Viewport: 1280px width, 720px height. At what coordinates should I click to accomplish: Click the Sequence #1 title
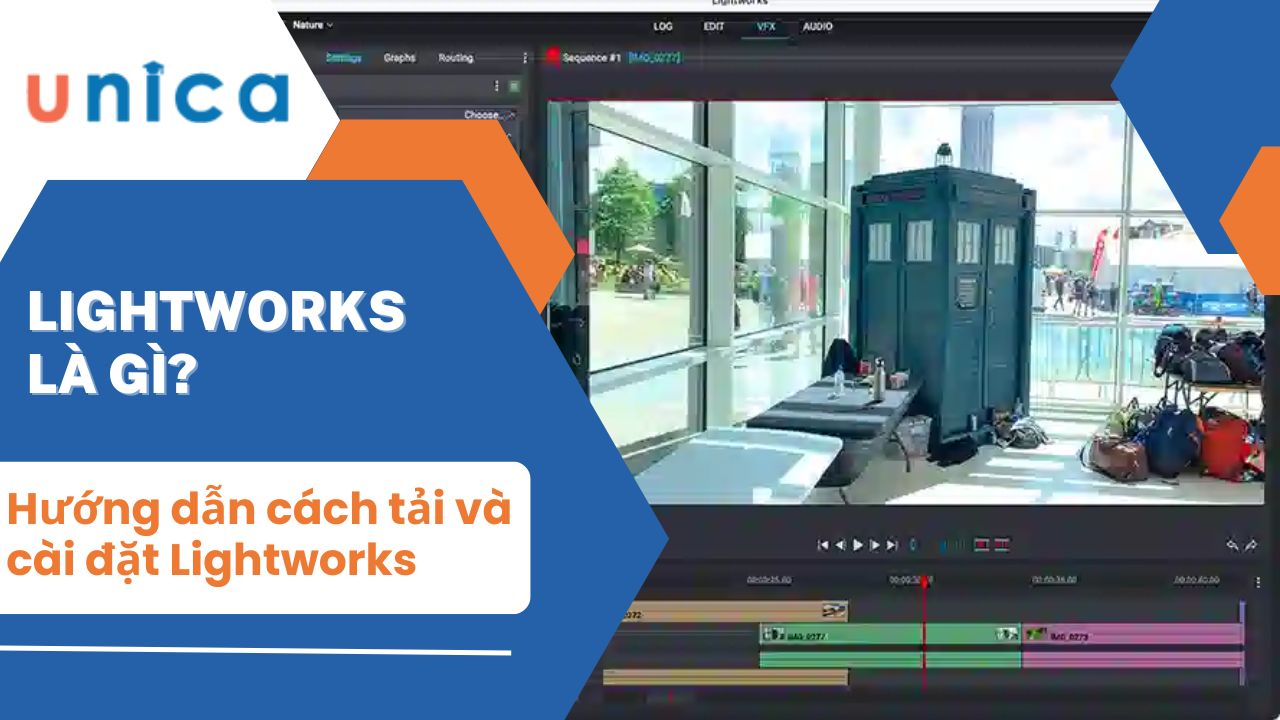[593, 58]
